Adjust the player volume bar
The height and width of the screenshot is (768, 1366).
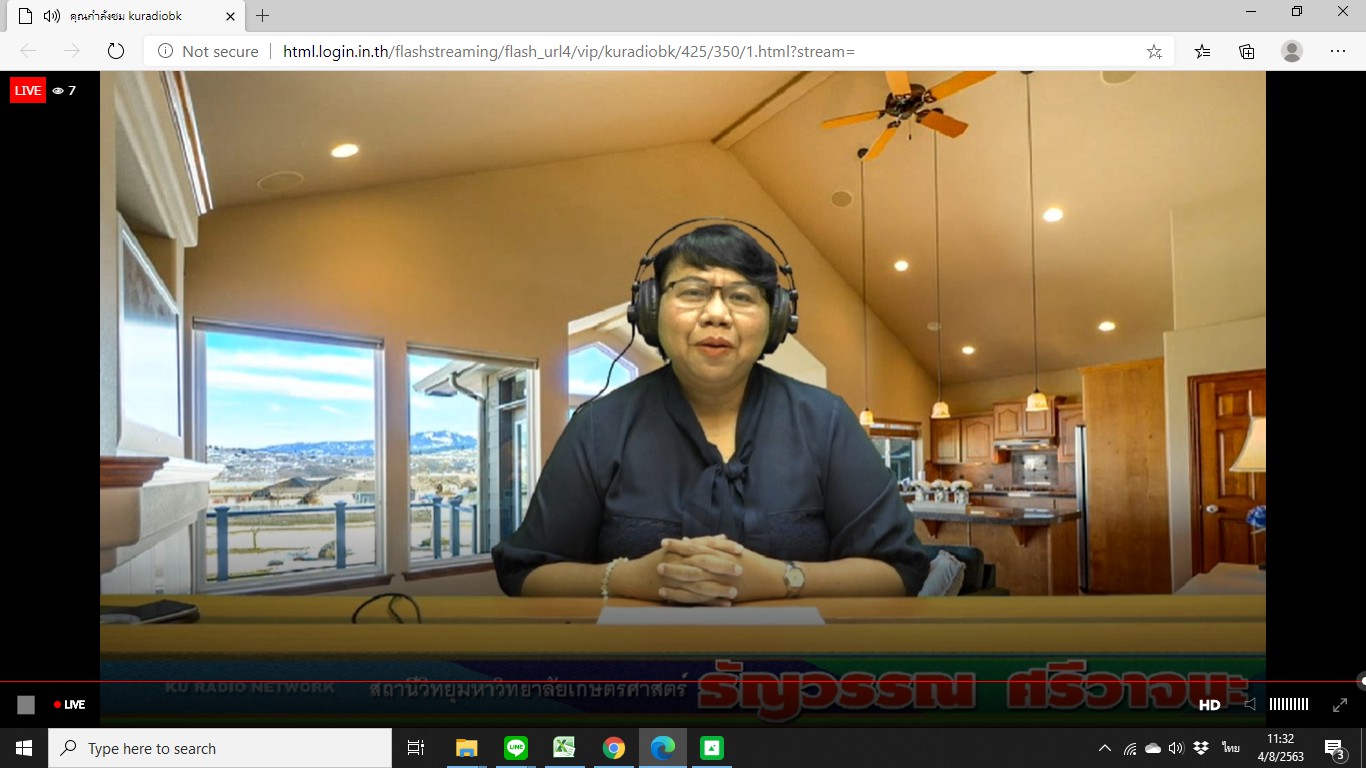pos(1288,705)
